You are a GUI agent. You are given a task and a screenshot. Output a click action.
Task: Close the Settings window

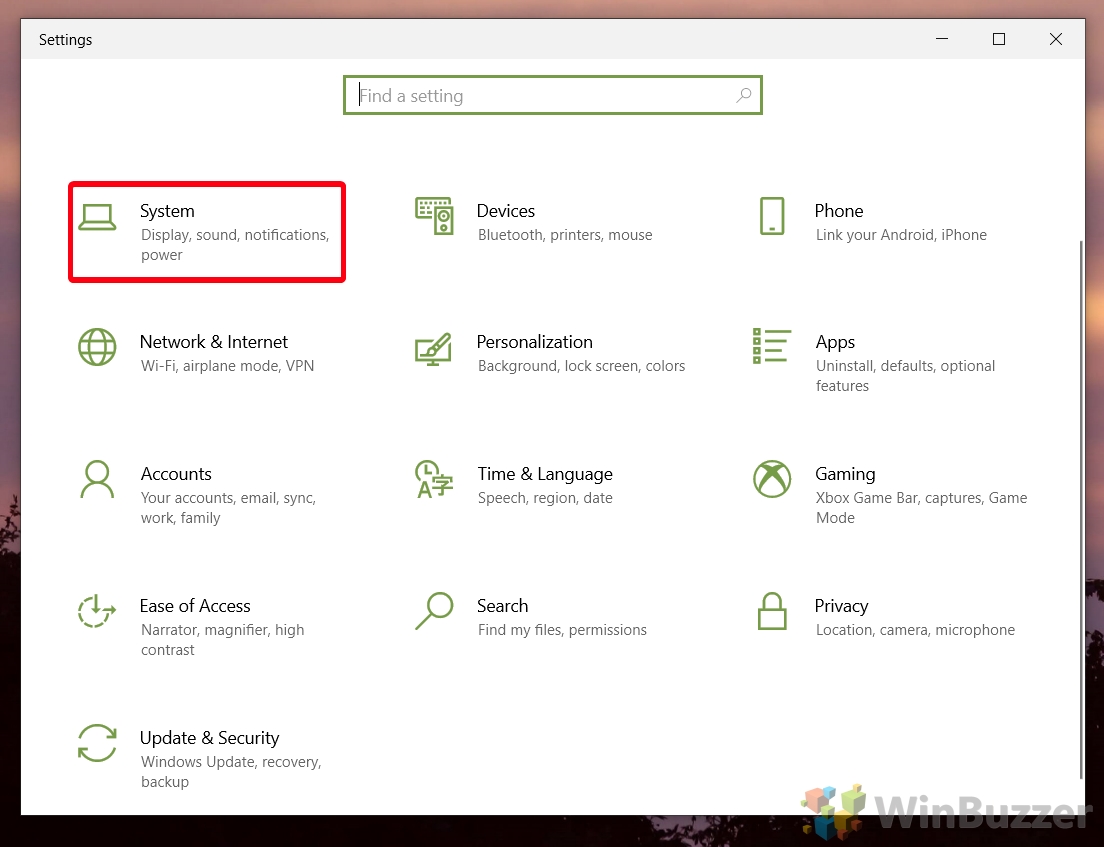(1055, 39)
